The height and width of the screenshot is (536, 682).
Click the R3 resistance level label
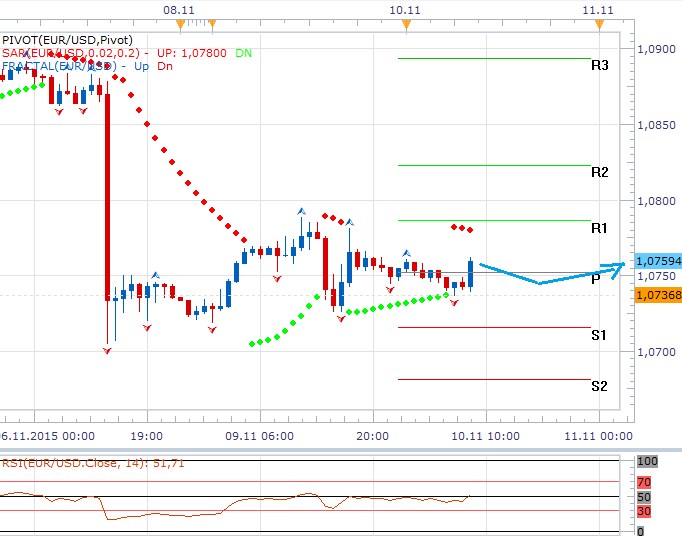(599, 65)
